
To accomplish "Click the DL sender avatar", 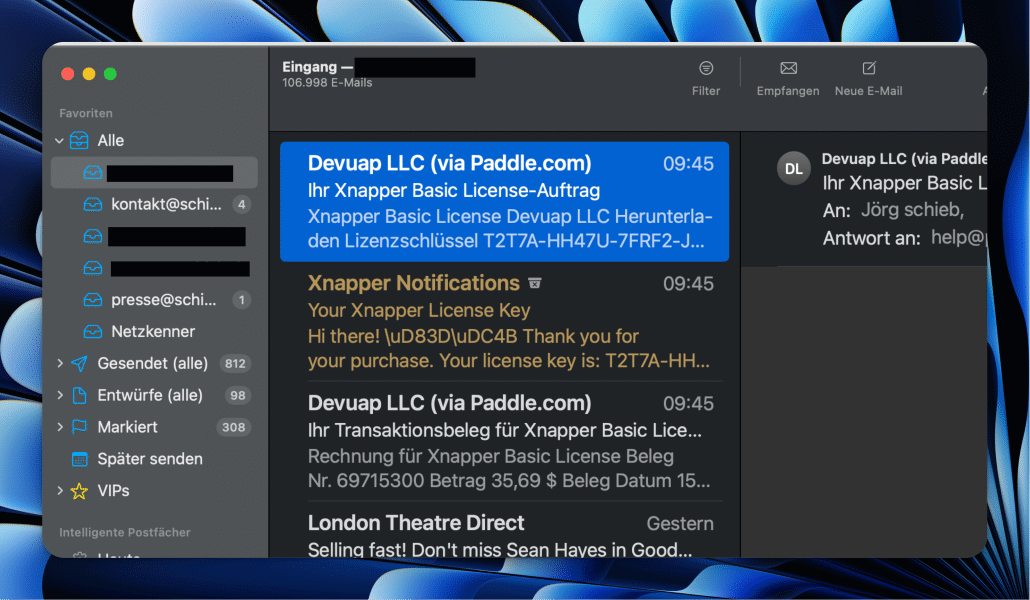I will pyautogui.click(x=794, y=169).
